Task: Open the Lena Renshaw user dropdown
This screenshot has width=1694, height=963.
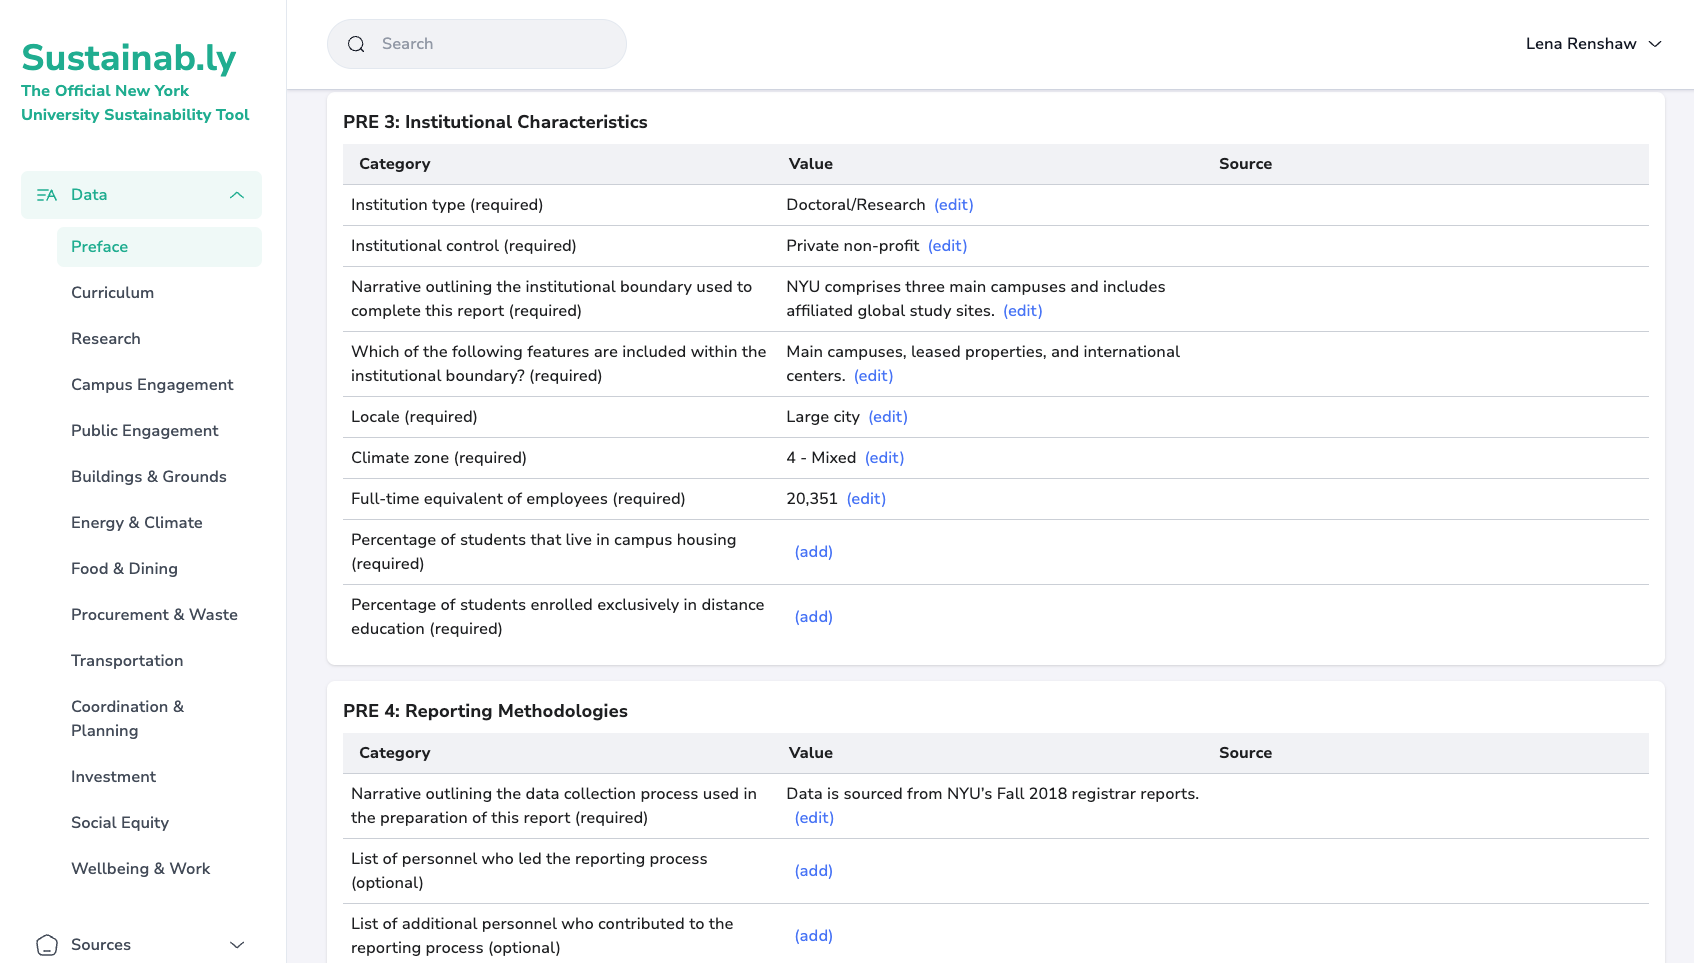Action: coord(1593,44)
